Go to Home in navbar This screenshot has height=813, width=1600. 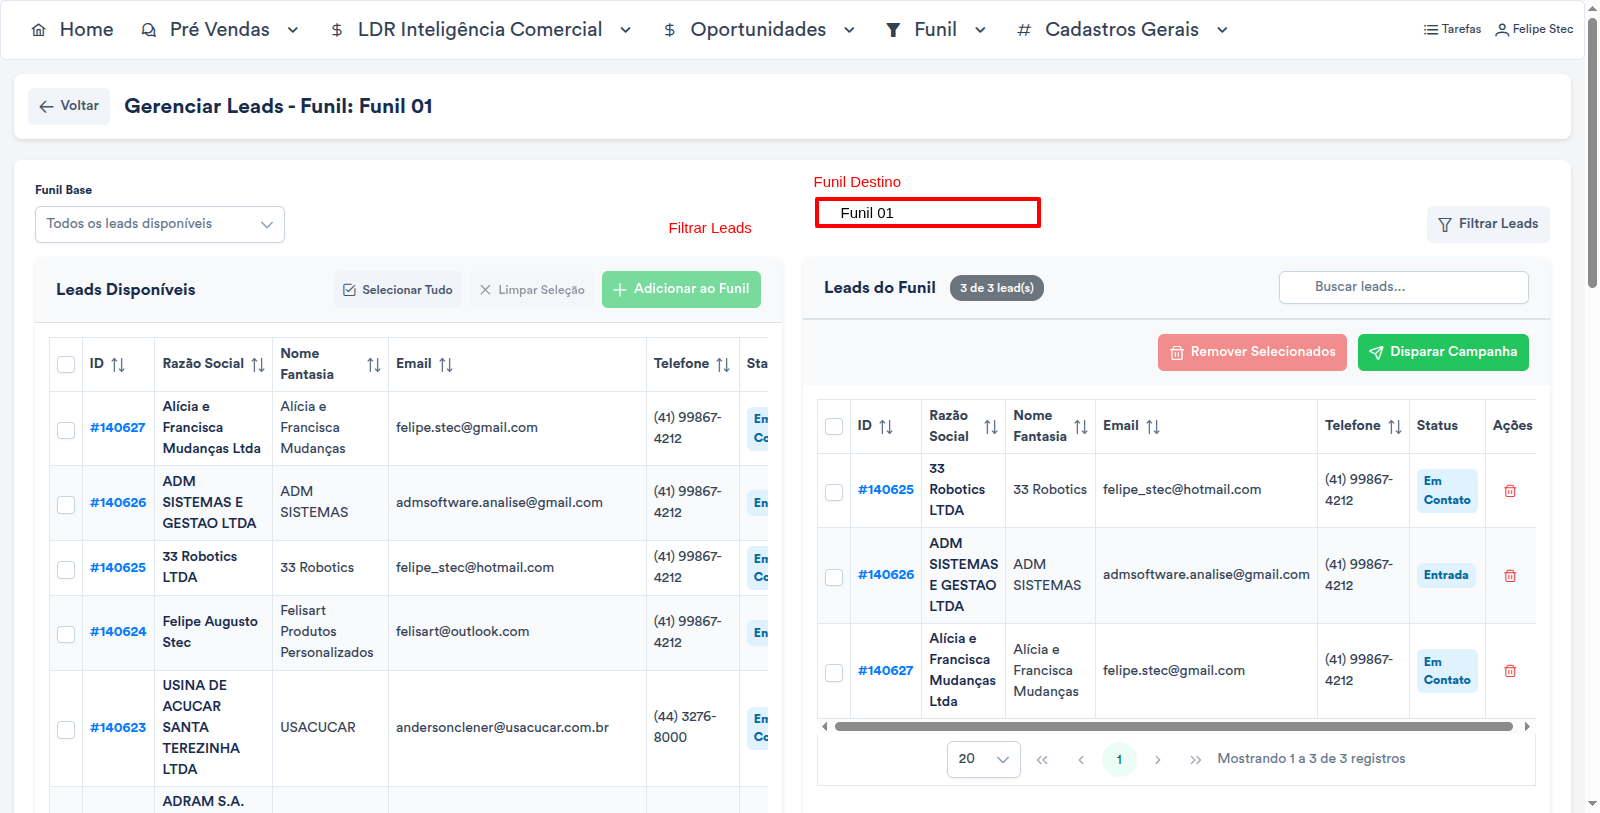coord(72,30)
